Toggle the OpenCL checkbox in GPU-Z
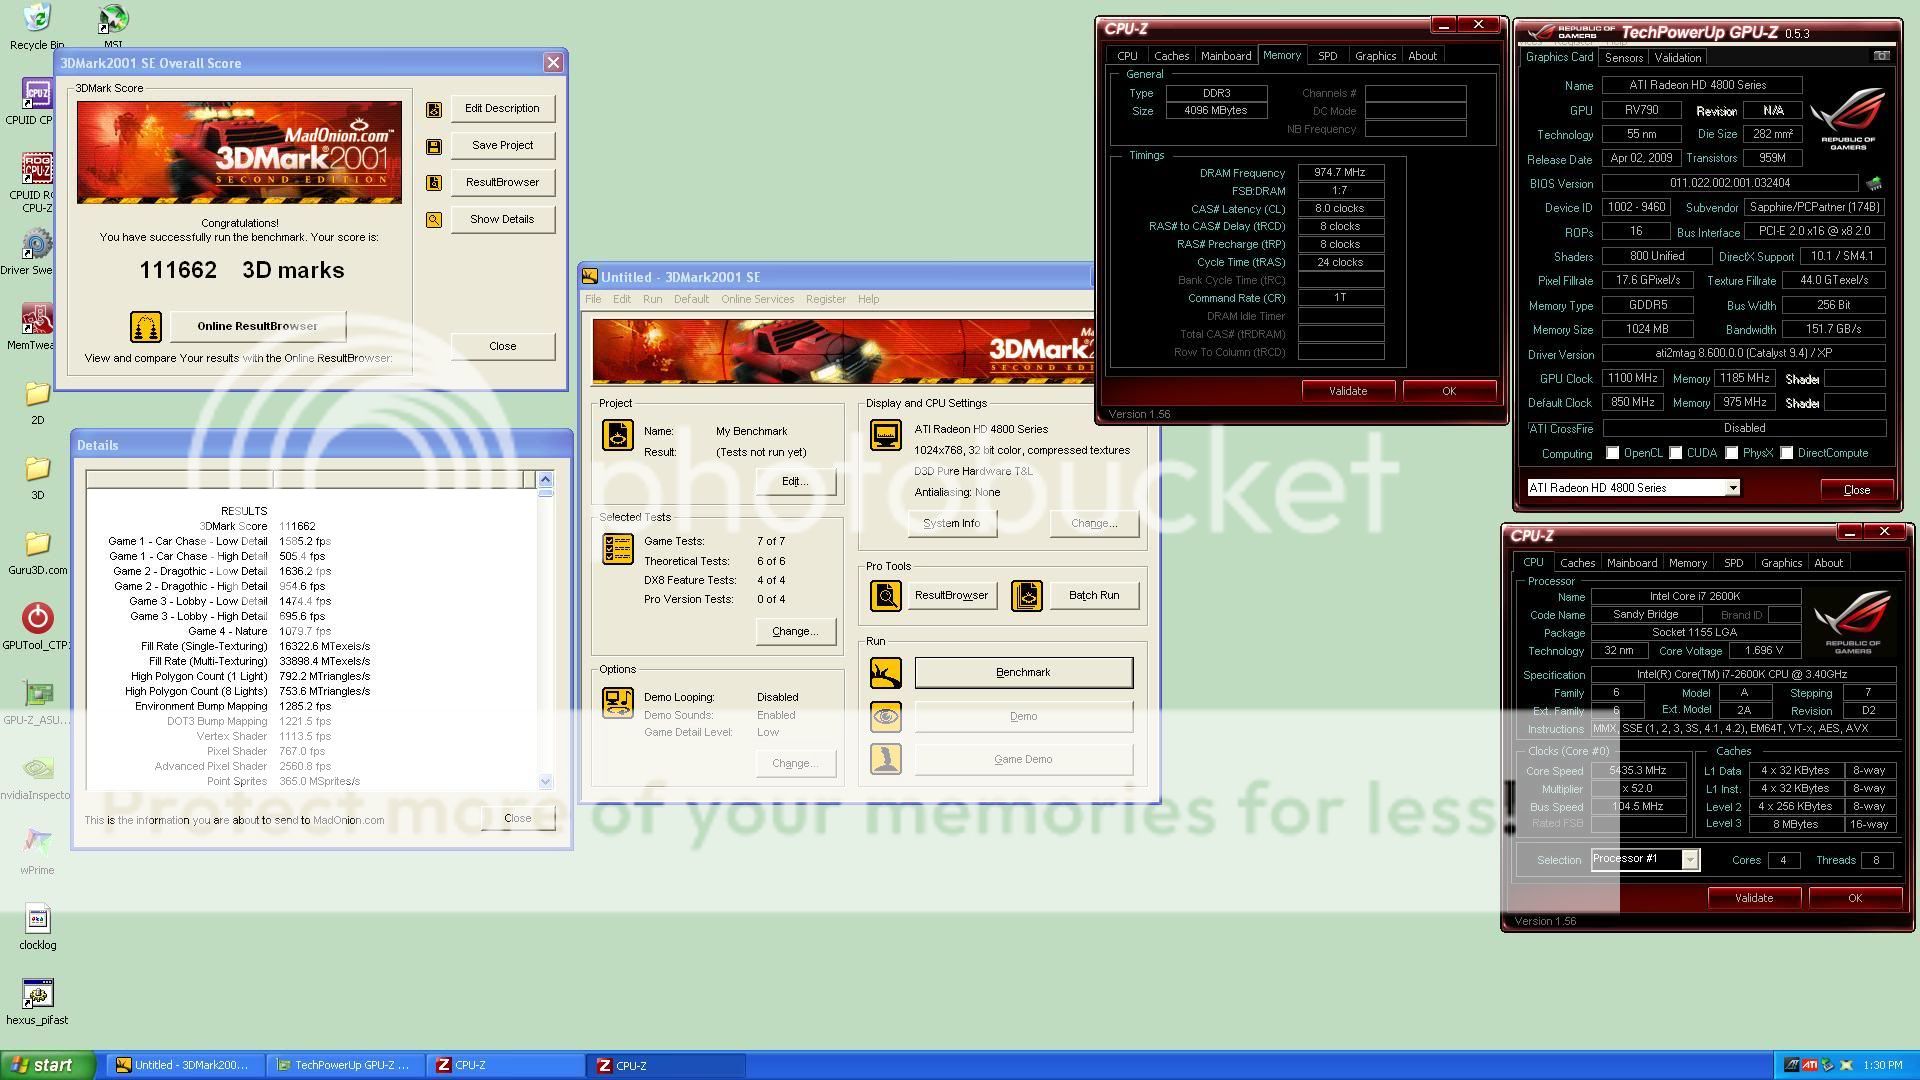 click(1613, 453)
